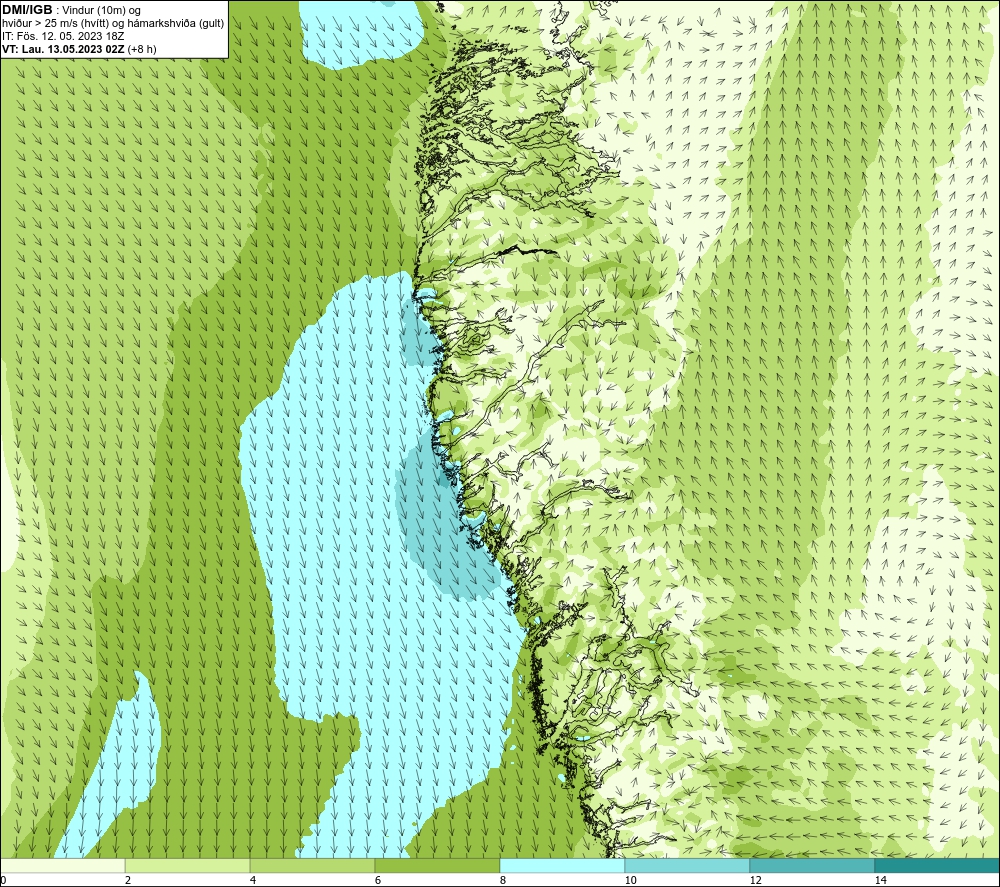Click the 'Vindur (10m) og' text
The image size is (1000, 887).
click(x=101, y=11)
